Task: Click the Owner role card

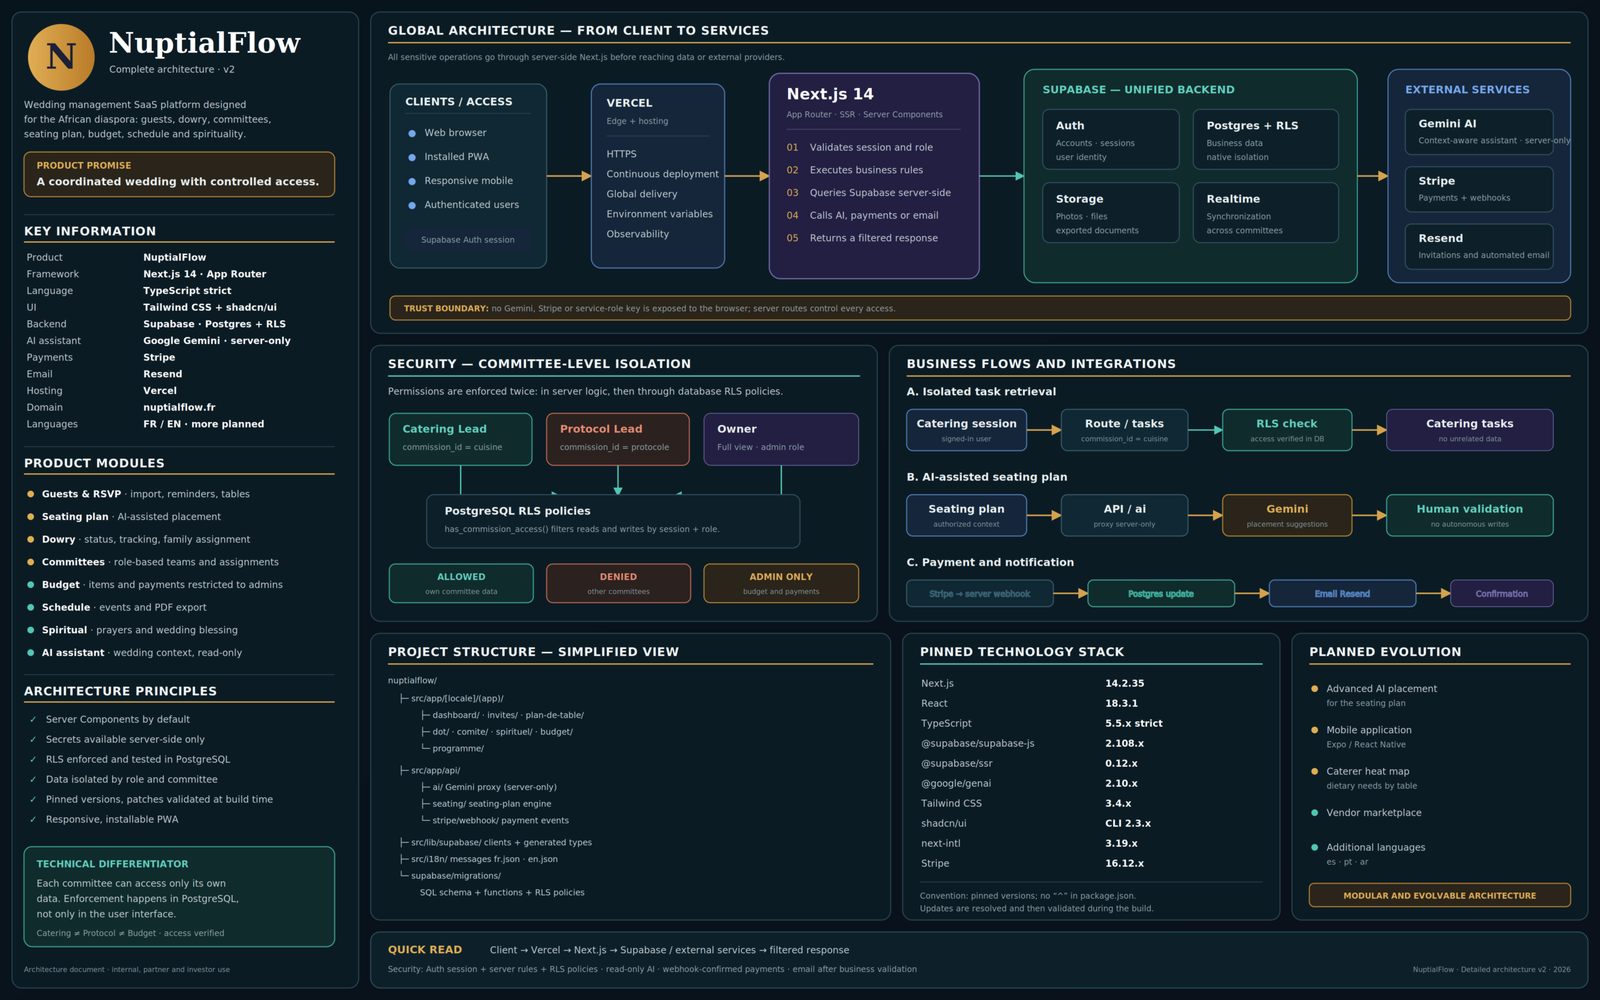Action: click(x=781, y=439)
